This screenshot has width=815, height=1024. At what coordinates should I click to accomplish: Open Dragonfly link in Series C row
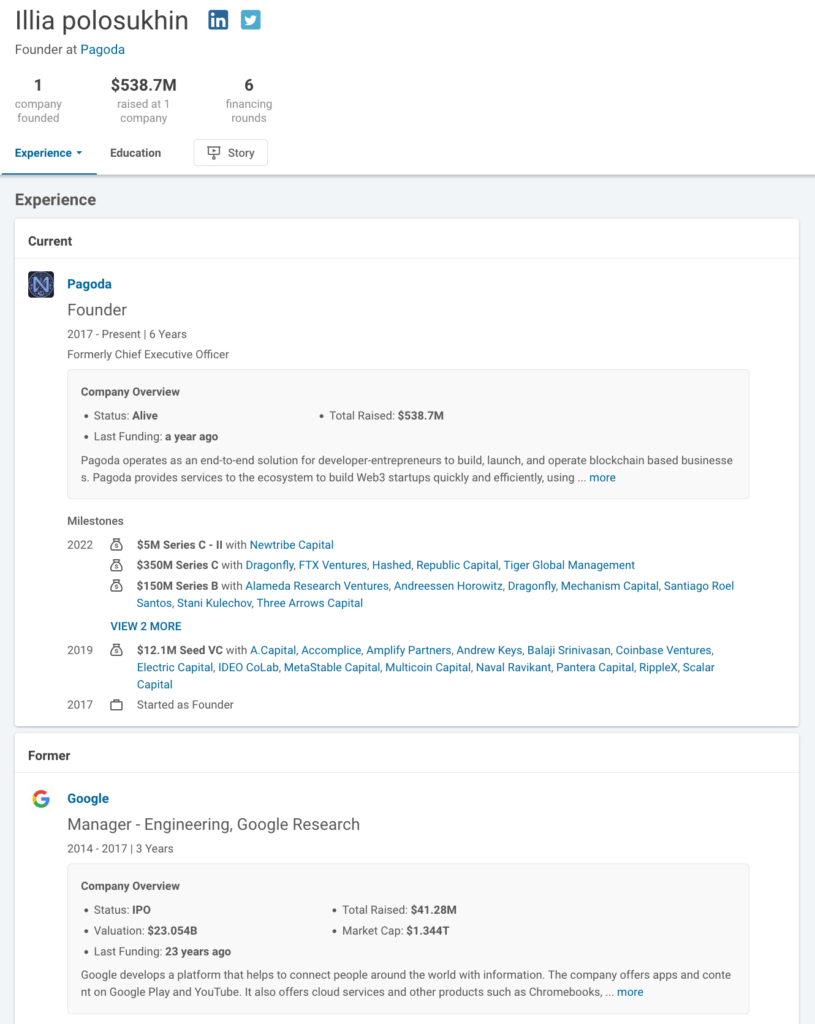point(269,565)
